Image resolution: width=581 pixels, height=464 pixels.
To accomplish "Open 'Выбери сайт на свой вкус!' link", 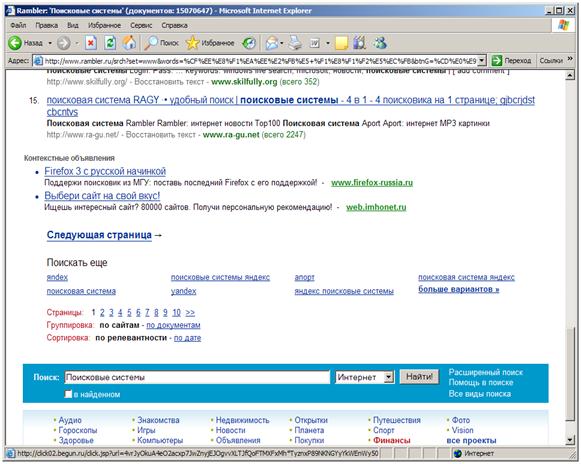I will pos(102,196).
